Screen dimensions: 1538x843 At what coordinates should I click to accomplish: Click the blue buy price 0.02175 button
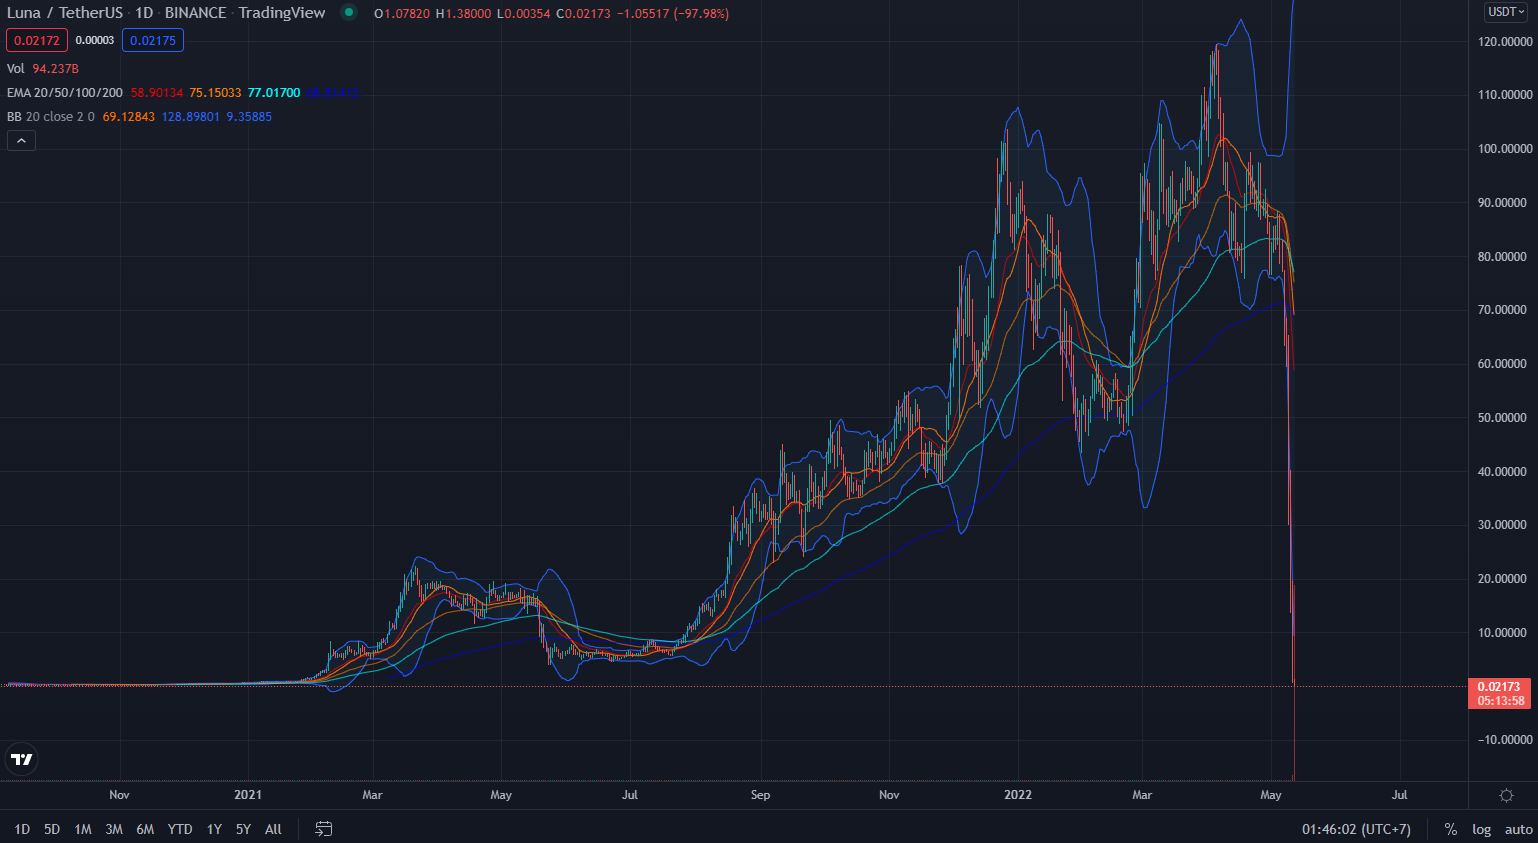point(153,40)
